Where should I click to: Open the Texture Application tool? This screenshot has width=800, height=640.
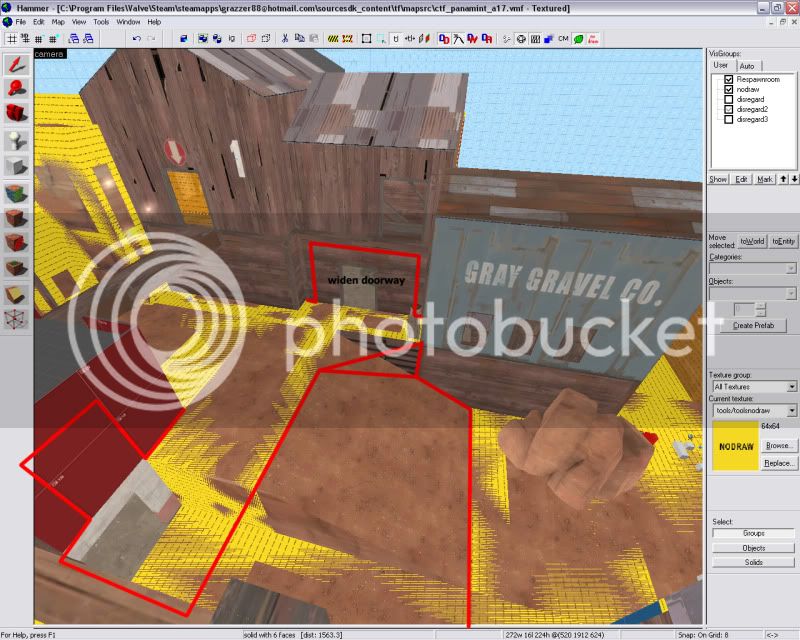(x=16, y=193)
